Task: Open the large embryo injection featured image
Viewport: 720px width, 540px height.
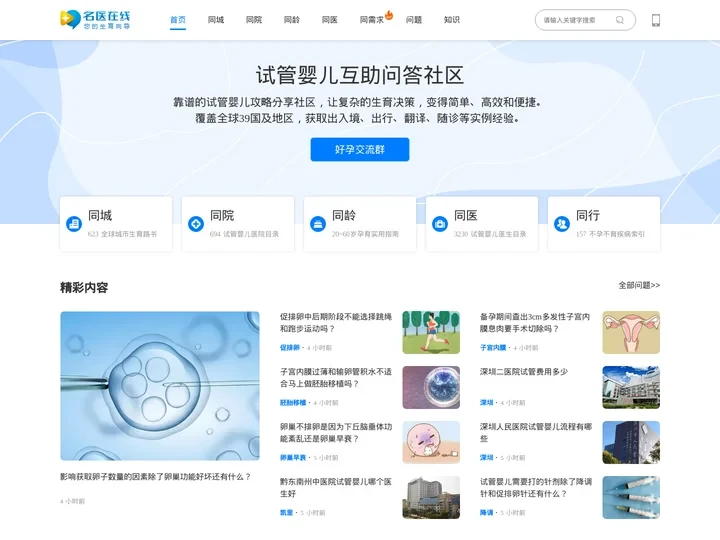Action: tap(160, 386)
